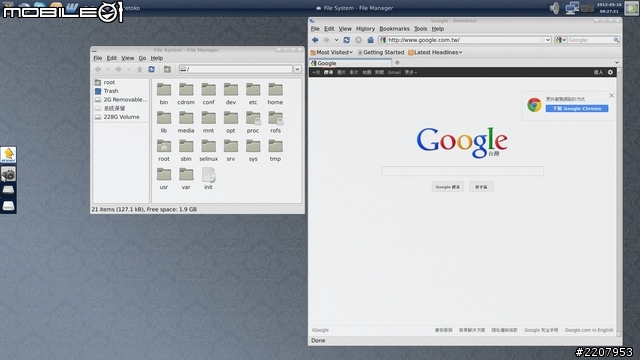
Task: Click the blue Google Chrome download button
Action: point(577,109)
